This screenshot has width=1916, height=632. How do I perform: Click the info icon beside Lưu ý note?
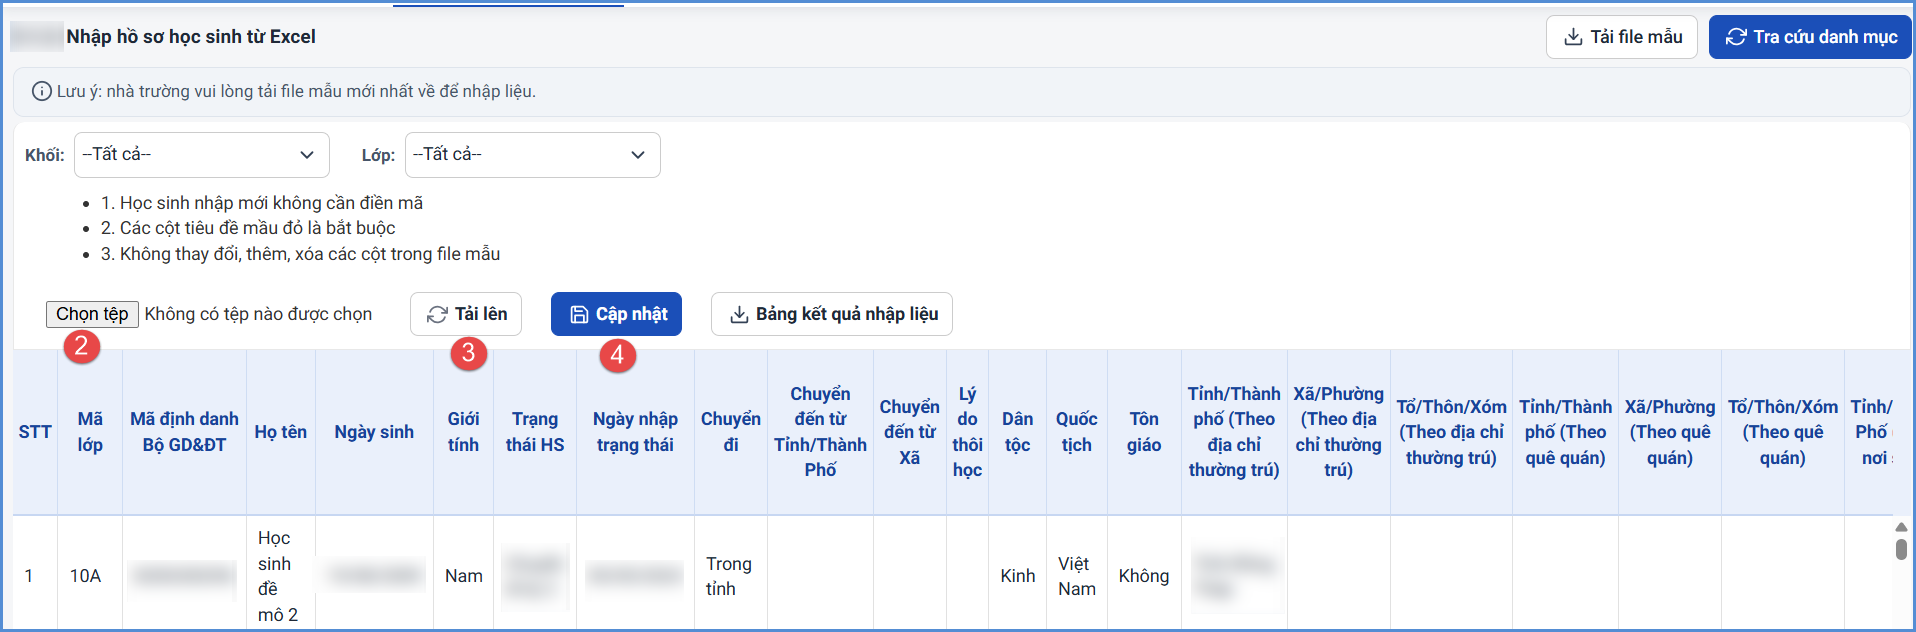coord(42,91)
